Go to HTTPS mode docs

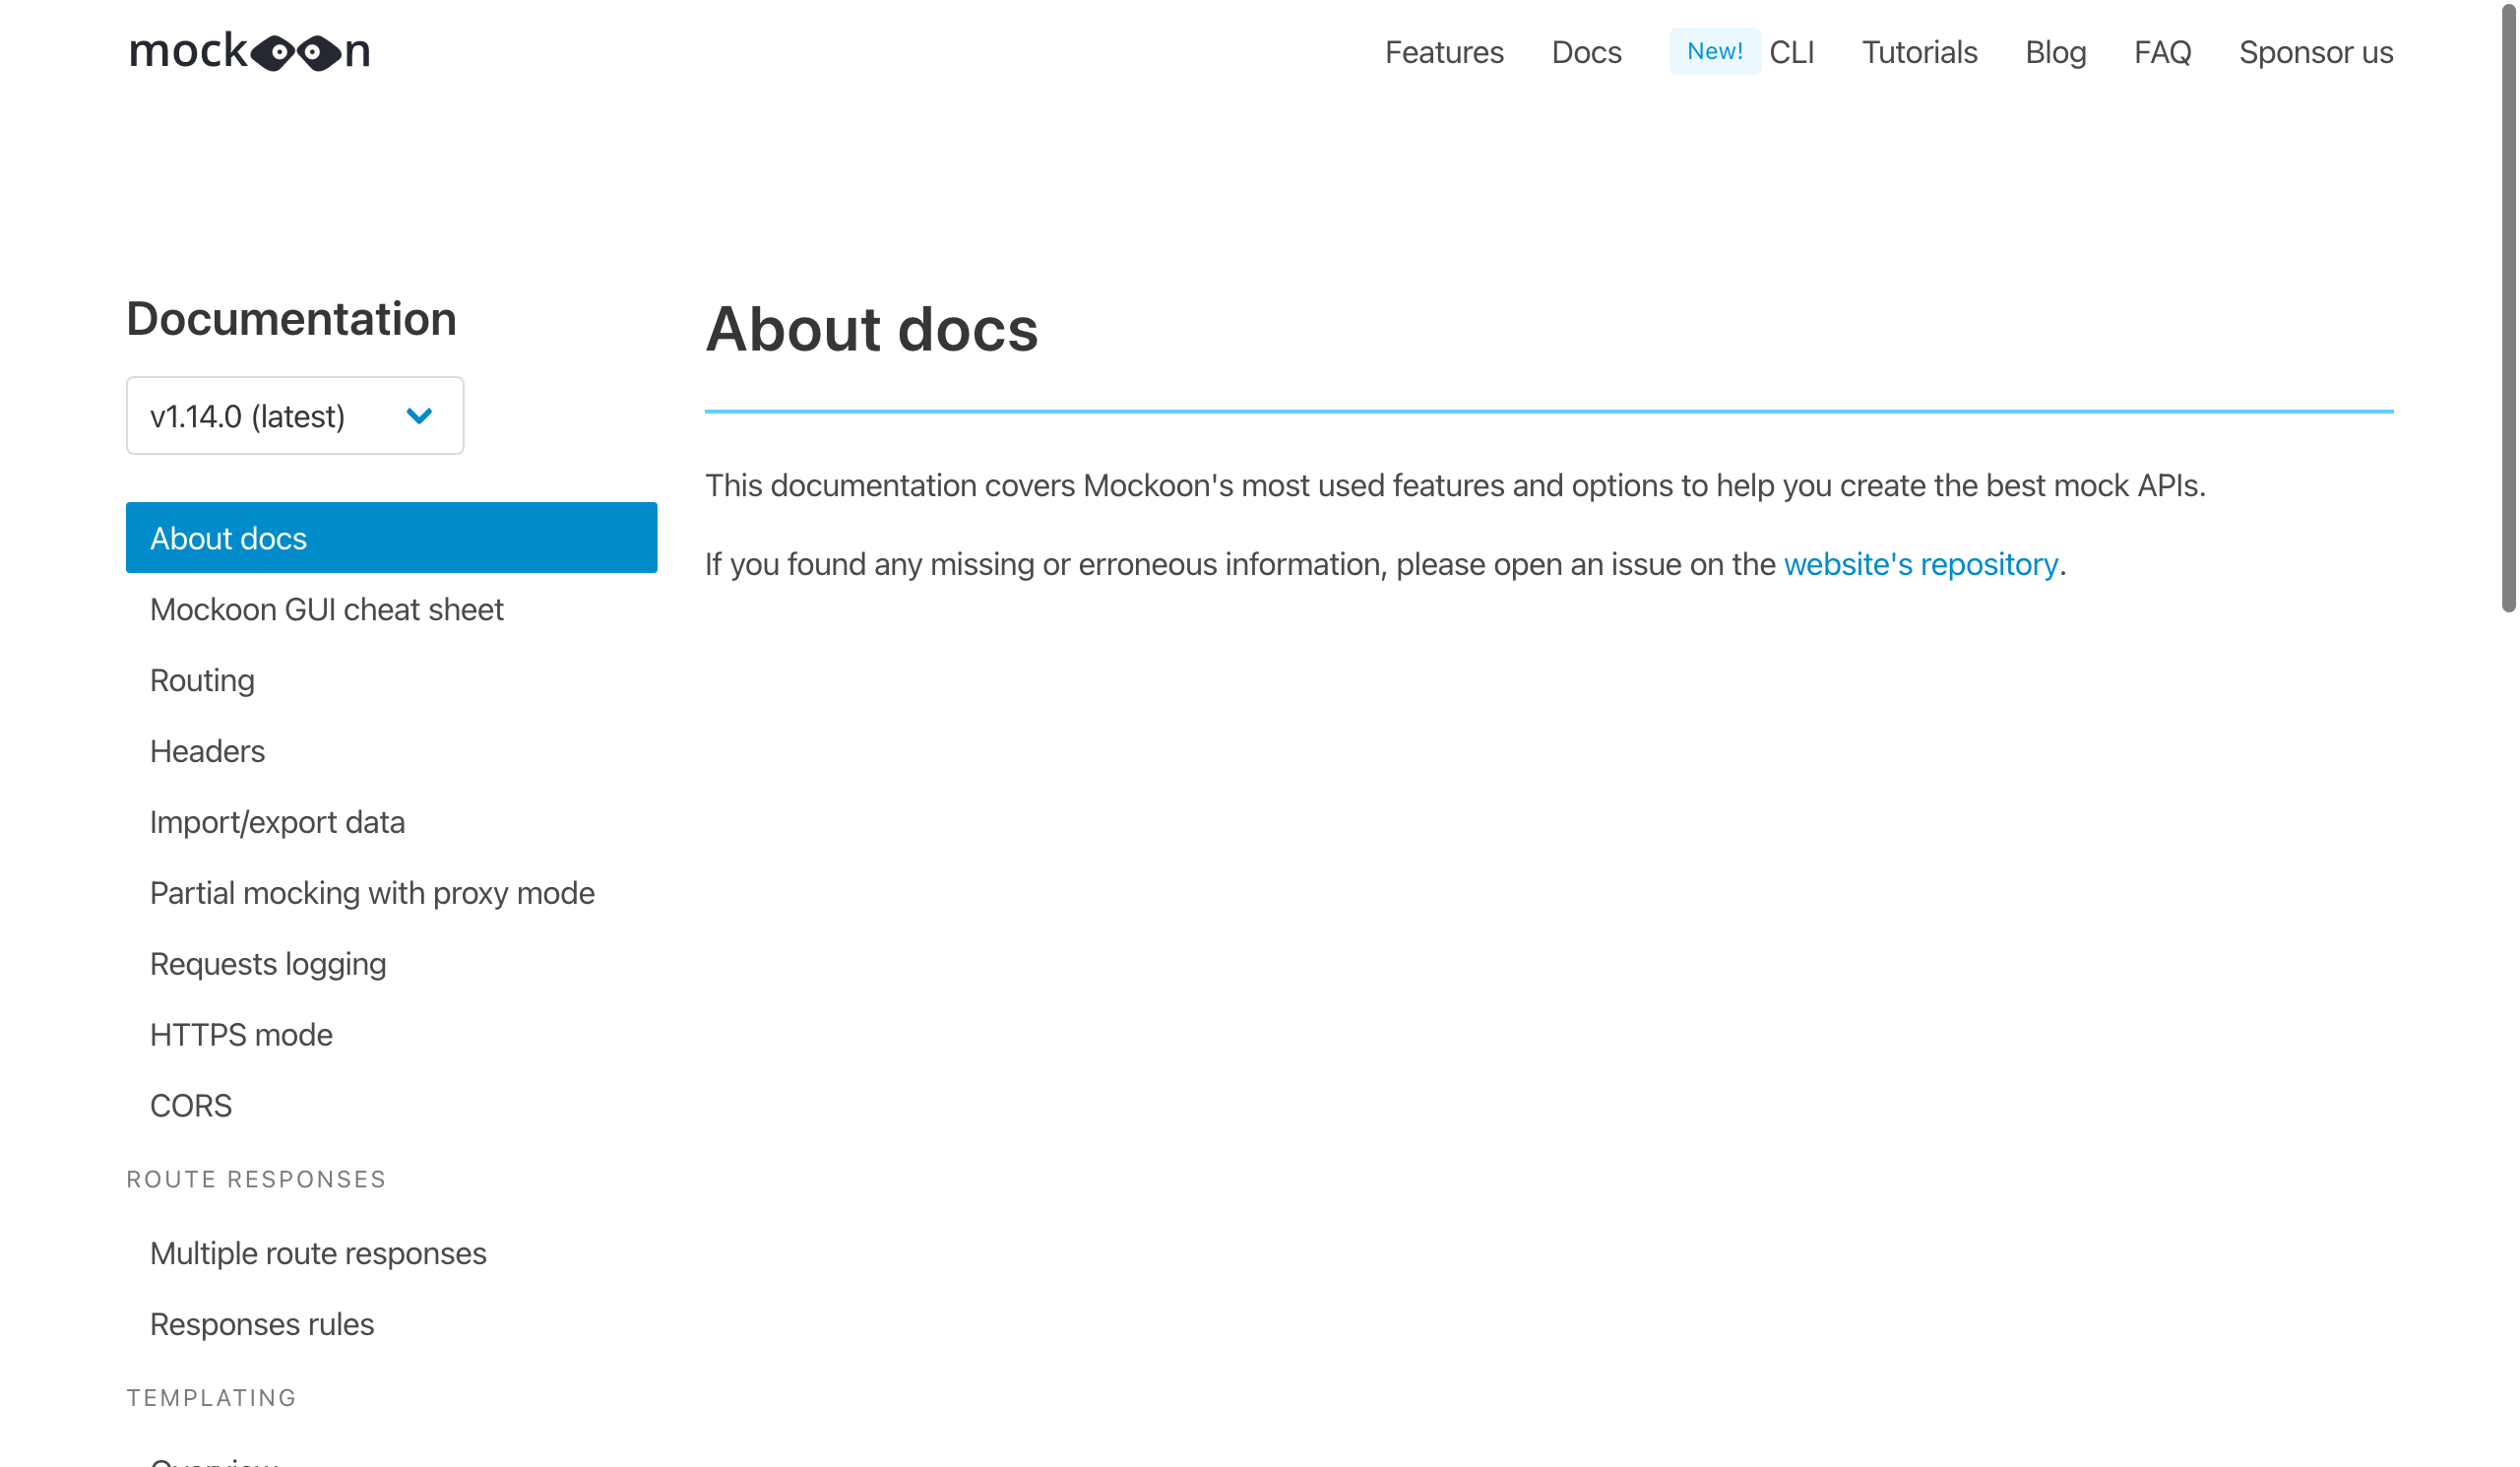coord(241,1035)
